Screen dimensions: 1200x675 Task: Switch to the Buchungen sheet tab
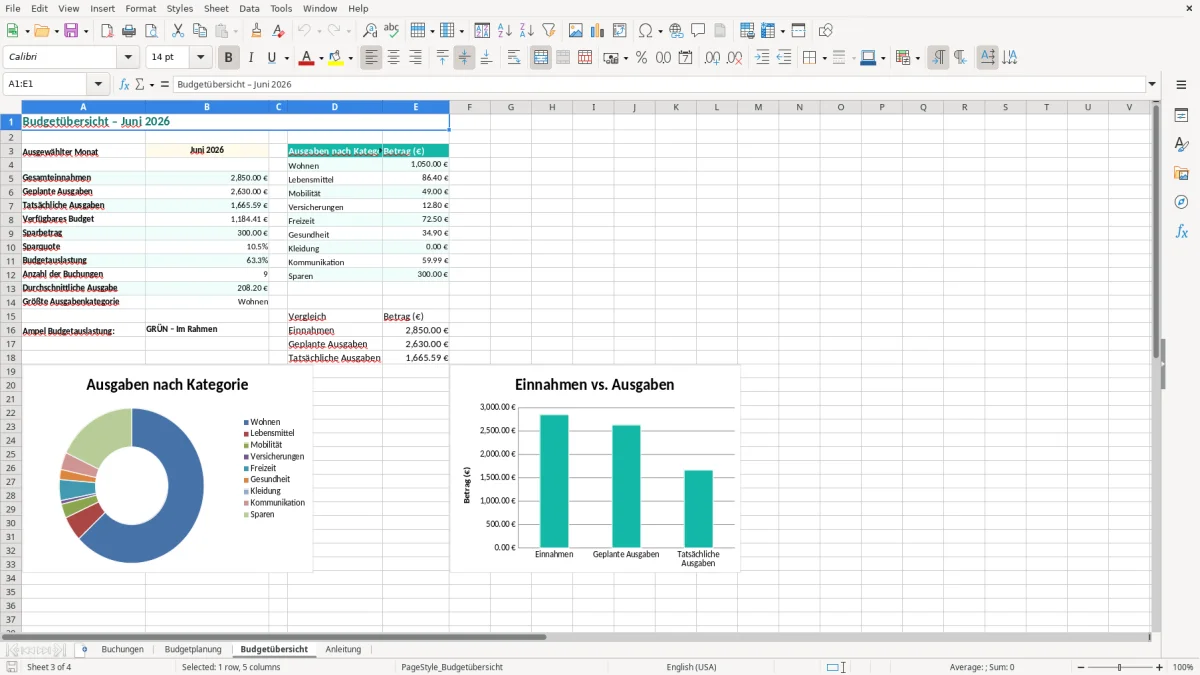pos(123,650)
